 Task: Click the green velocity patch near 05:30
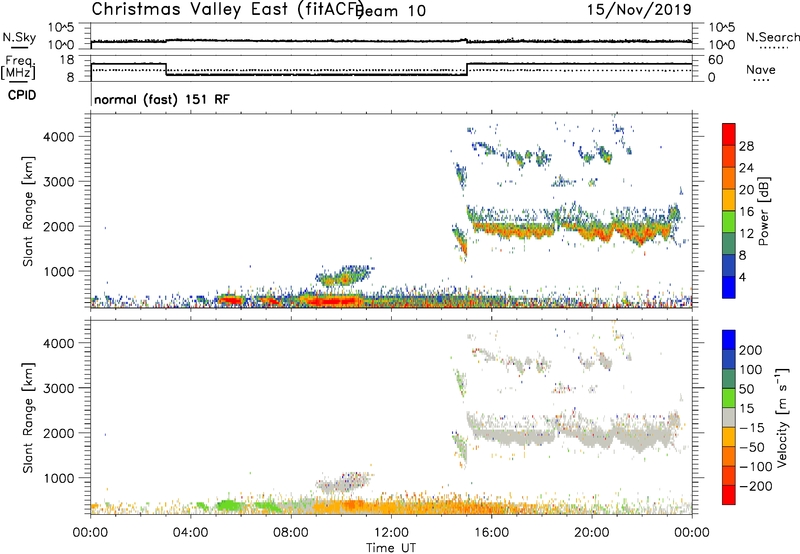pyautogui.click(x=228, y=506)
